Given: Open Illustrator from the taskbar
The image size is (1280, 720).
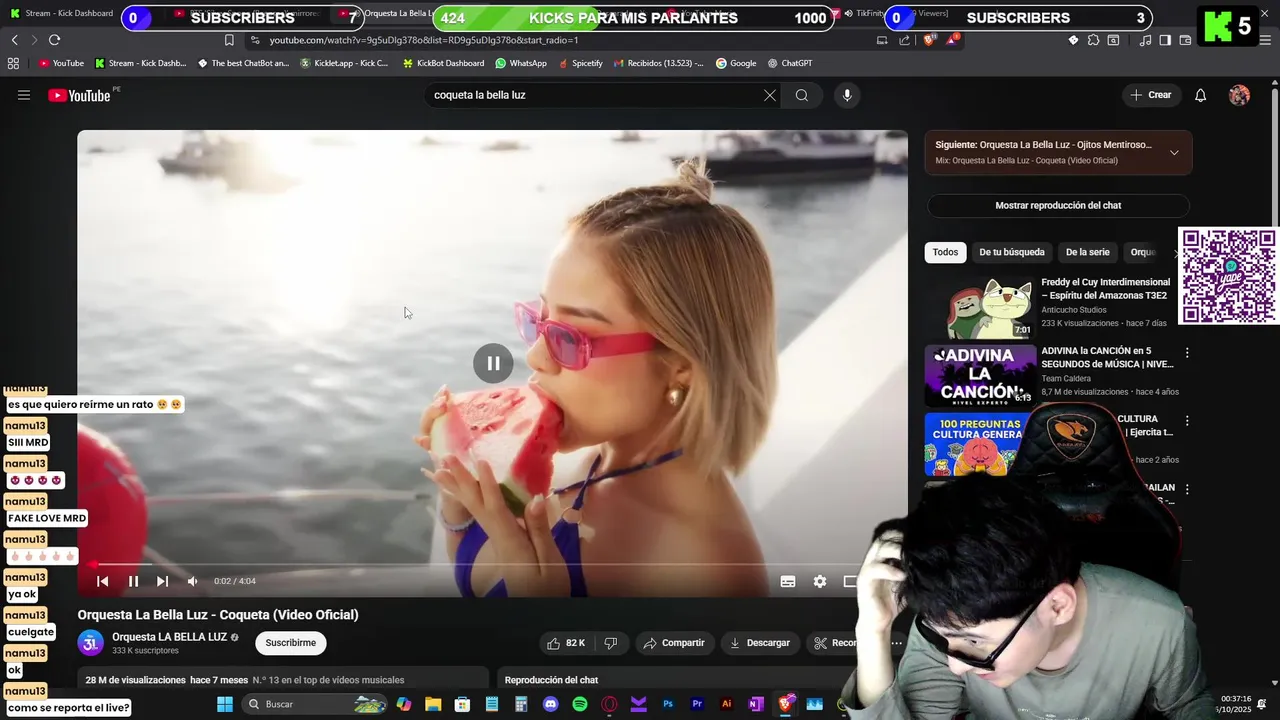Looking at the screenshot, I should tap(726, 704).
